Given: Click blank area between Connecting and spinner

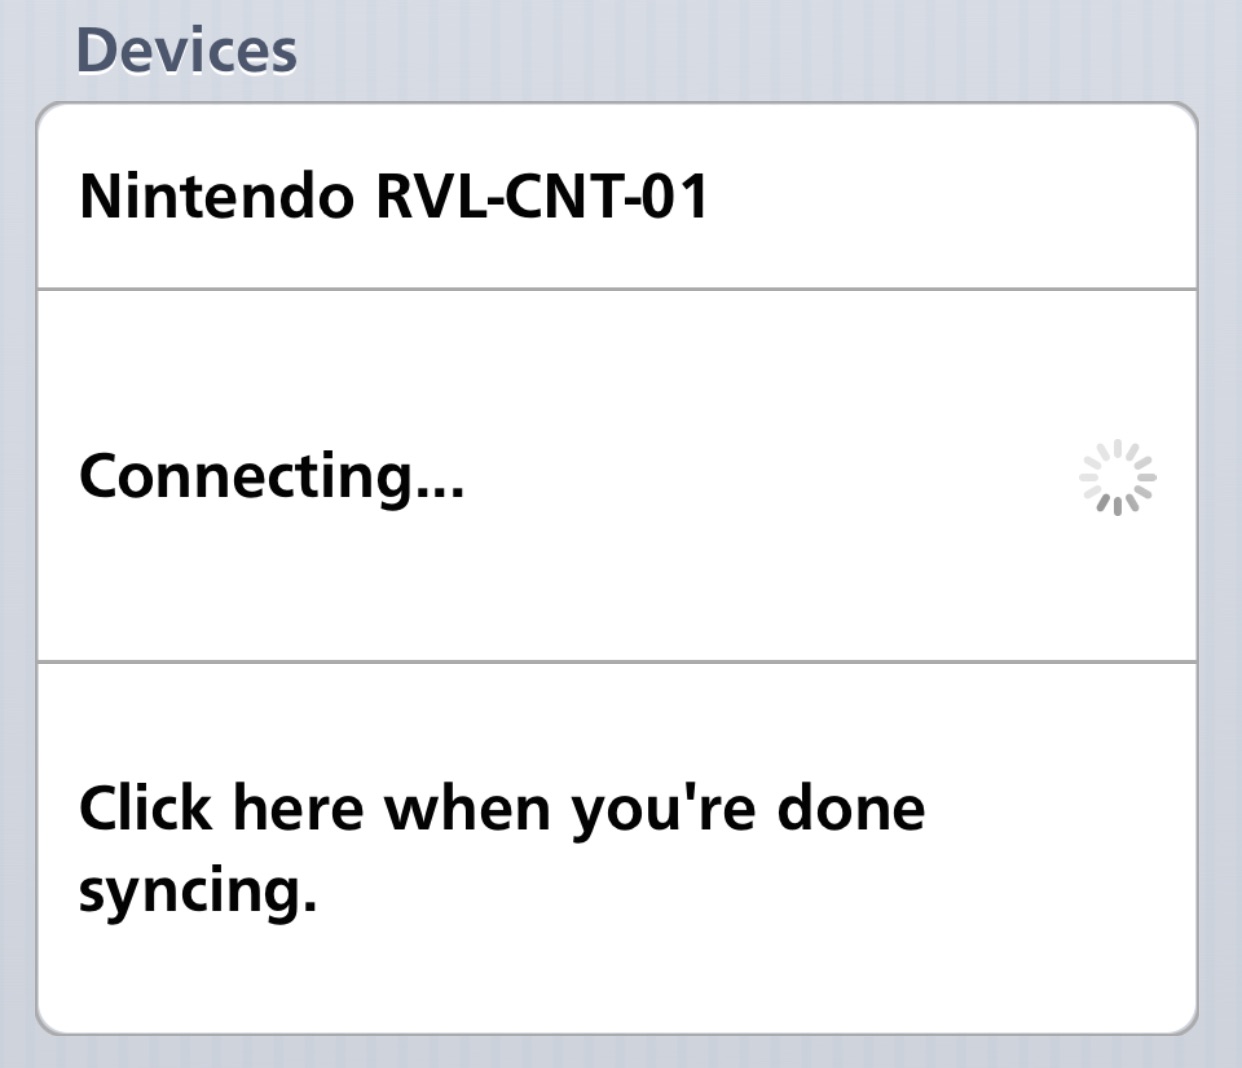Looking at the screenshot, I should tap(770, 477).
